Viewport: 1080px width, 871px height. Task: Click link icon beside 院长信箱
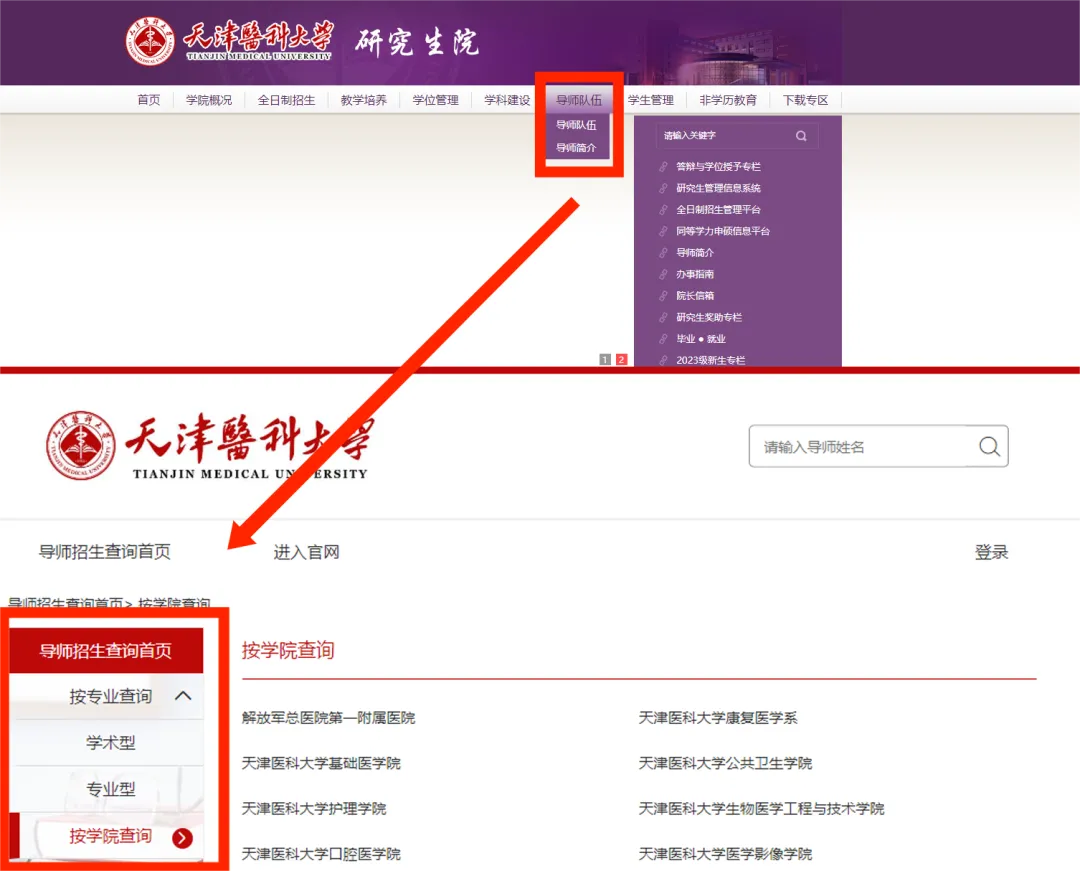[663, 295]
